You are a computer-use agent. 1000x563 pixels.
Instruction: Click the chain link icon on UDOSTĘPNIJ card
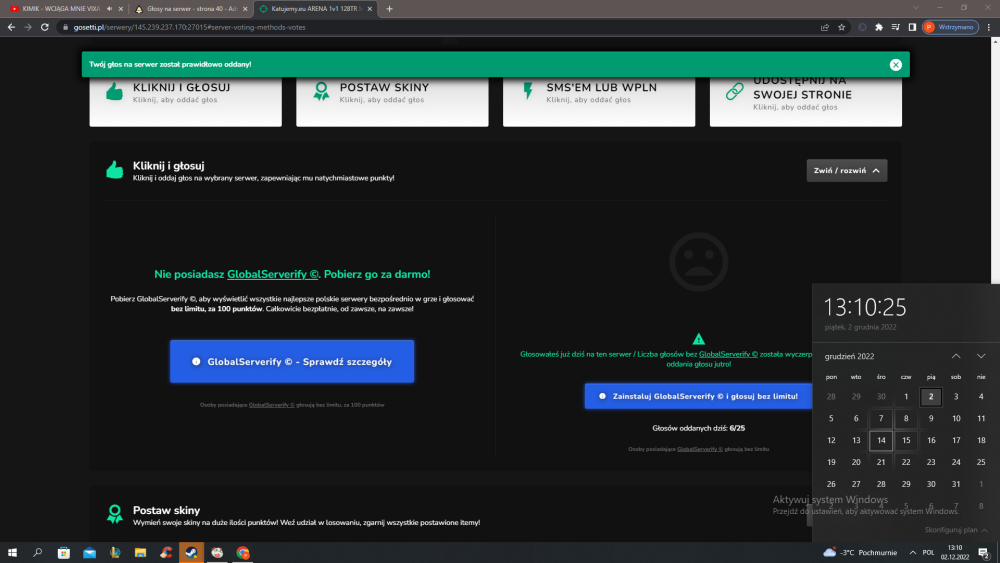click(735, 91)
